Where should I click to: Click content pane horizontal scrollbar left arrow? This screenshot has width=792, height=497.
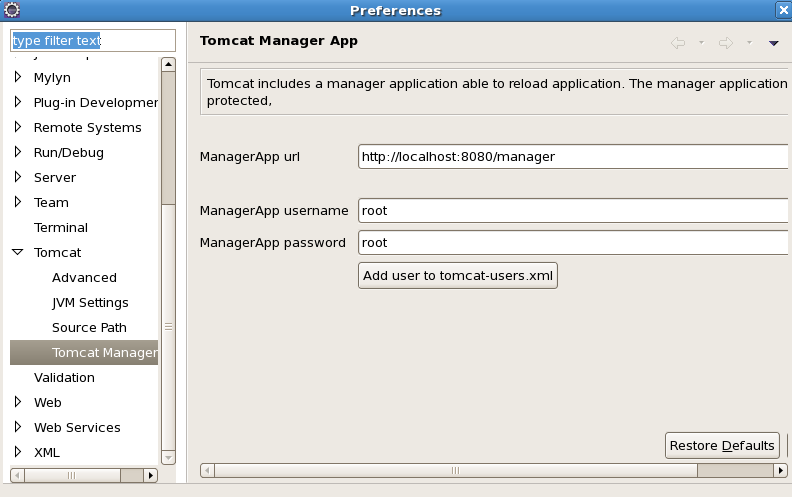(x=207, y=470)
